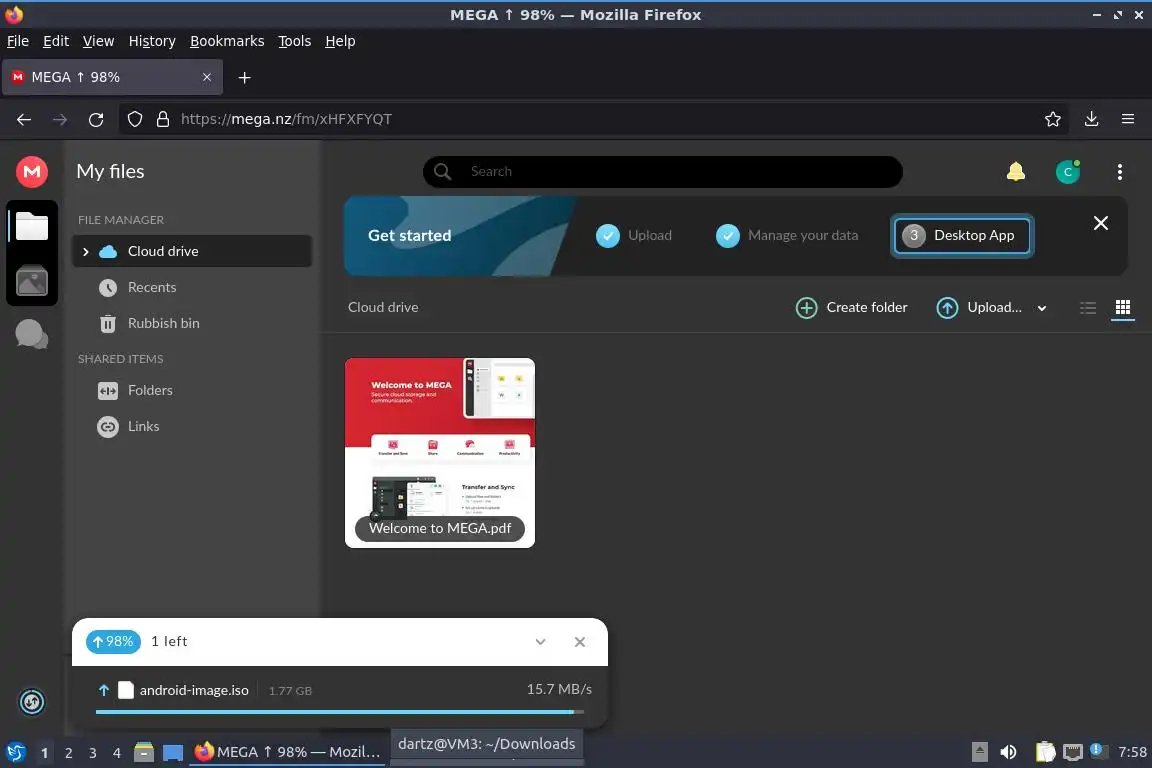Viewport: 1152px width, 768px height.
Task: Open the Firefox downloads panel
Action: 1091,120
